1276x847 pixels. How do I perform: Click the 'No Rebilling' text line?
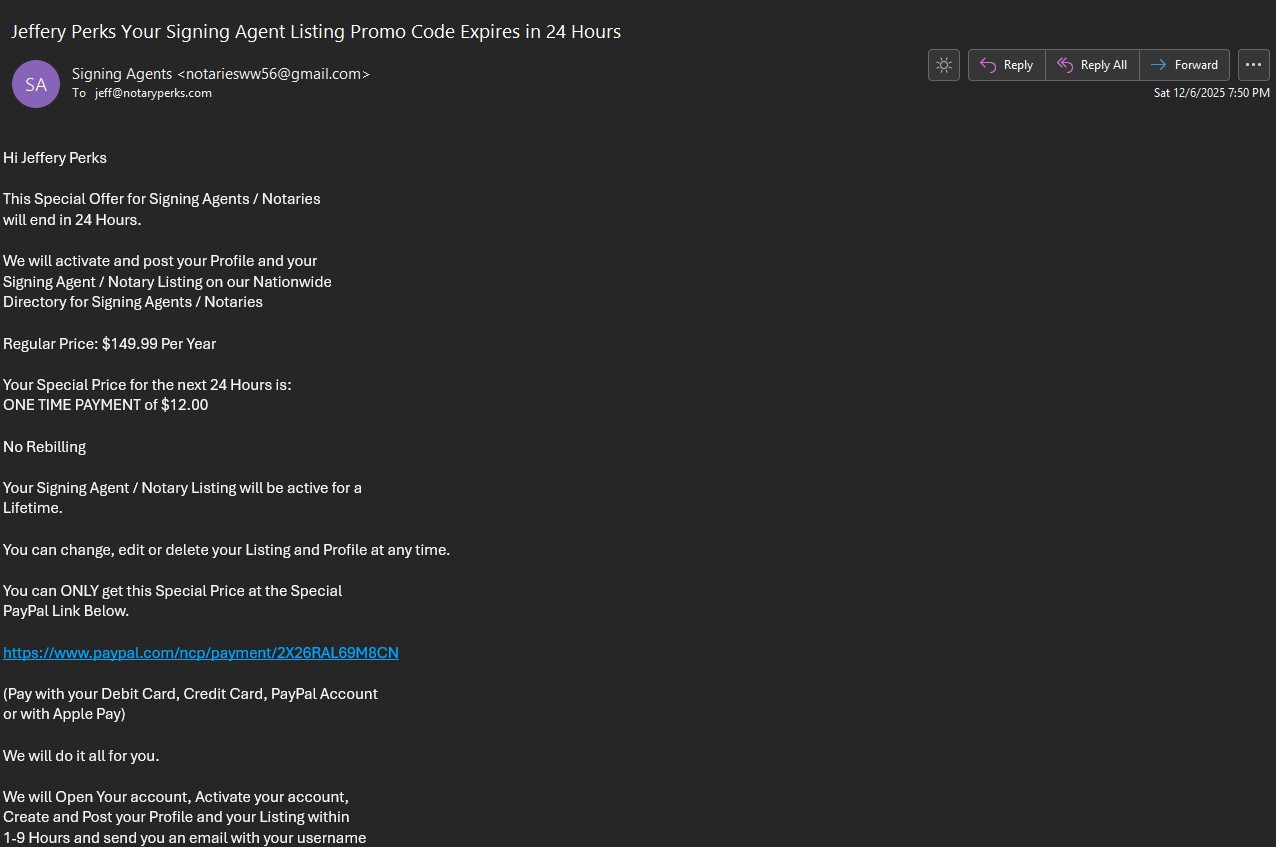(x=45, y=447)
